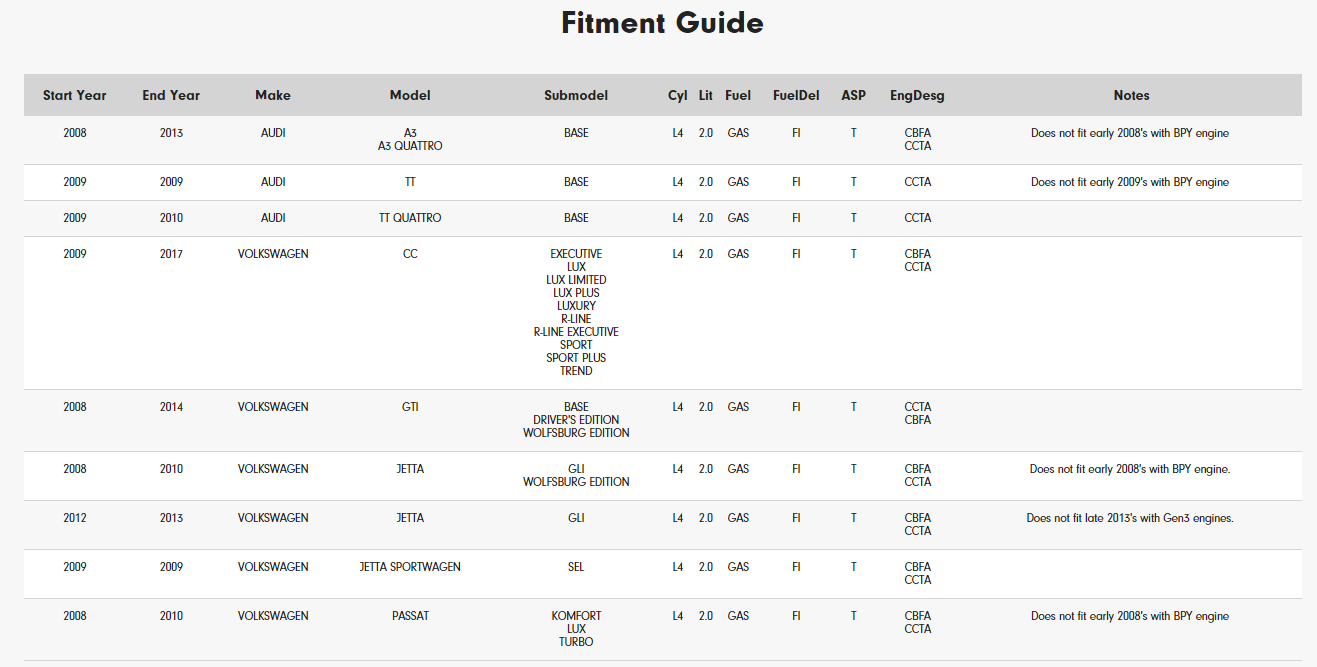
Task: Click the Start Year column header
Action: click(x=75, y=95)
